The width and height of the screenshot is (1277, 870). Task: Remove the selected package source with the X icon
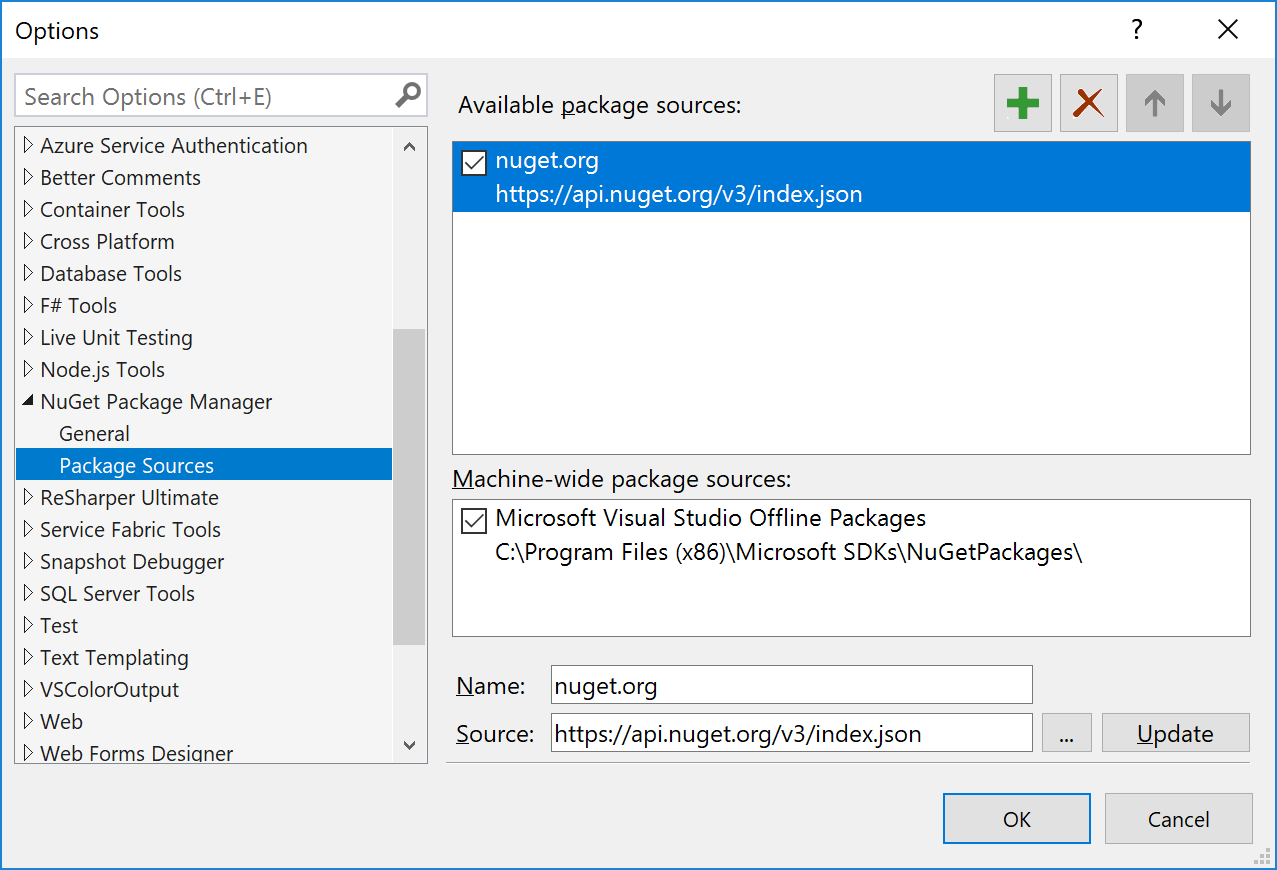coord(1087,102)
